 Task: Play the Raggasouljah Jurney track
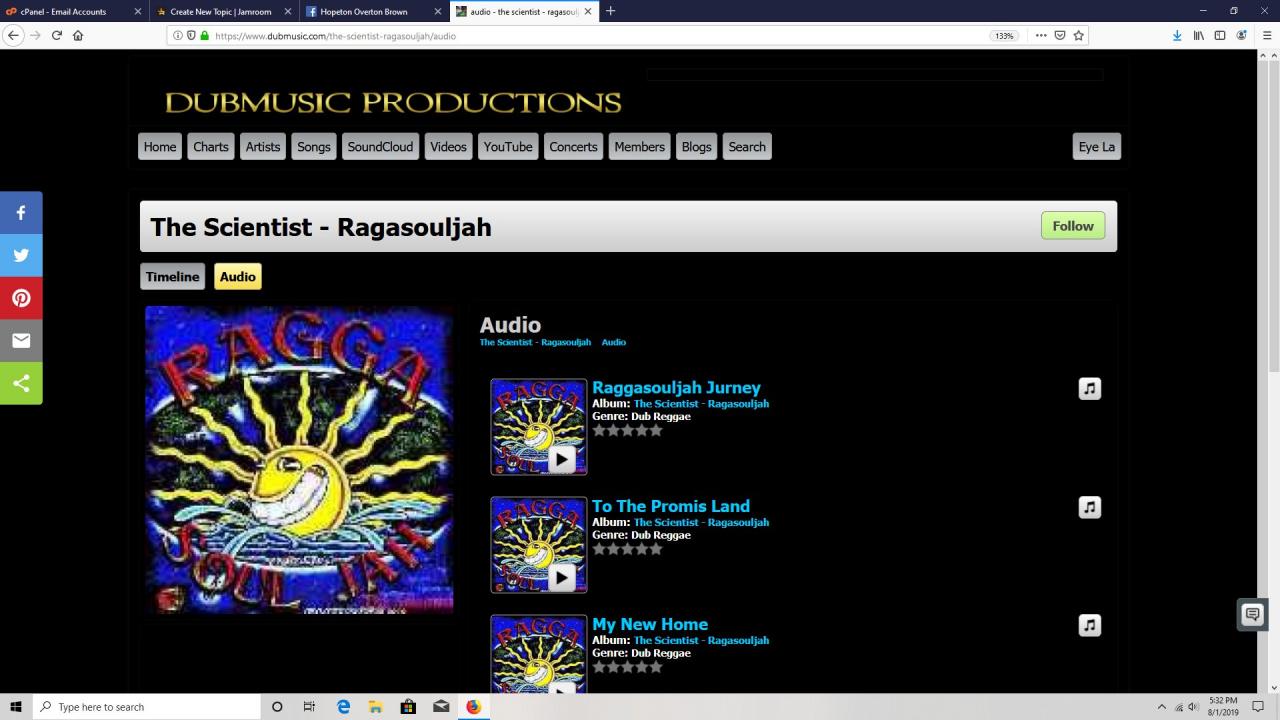(562, 459)
